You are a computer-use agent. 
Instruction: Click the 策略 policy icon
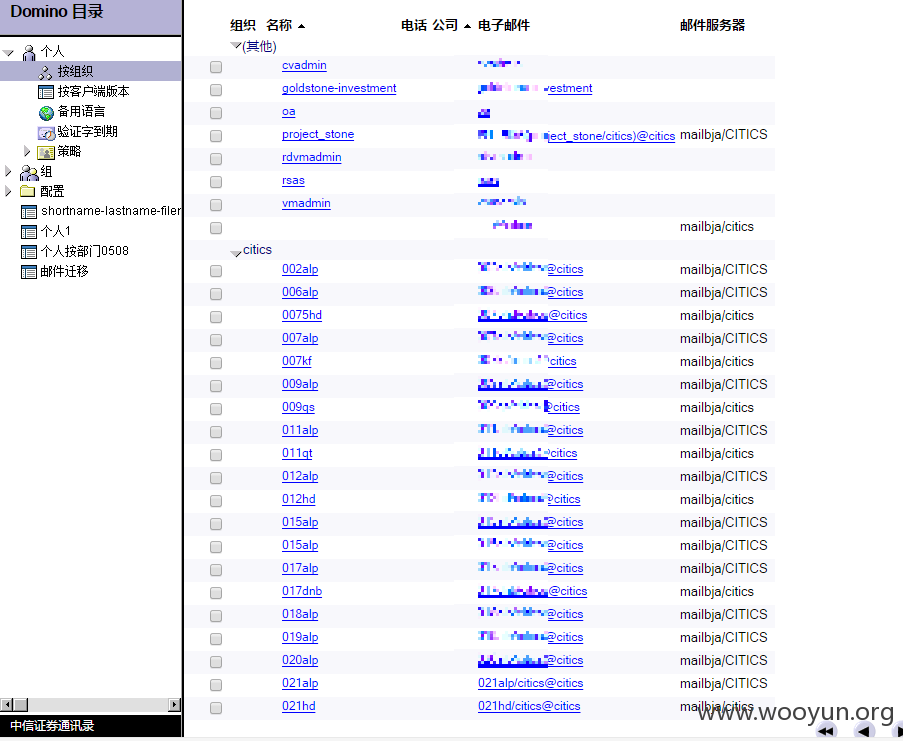point(46,153)
